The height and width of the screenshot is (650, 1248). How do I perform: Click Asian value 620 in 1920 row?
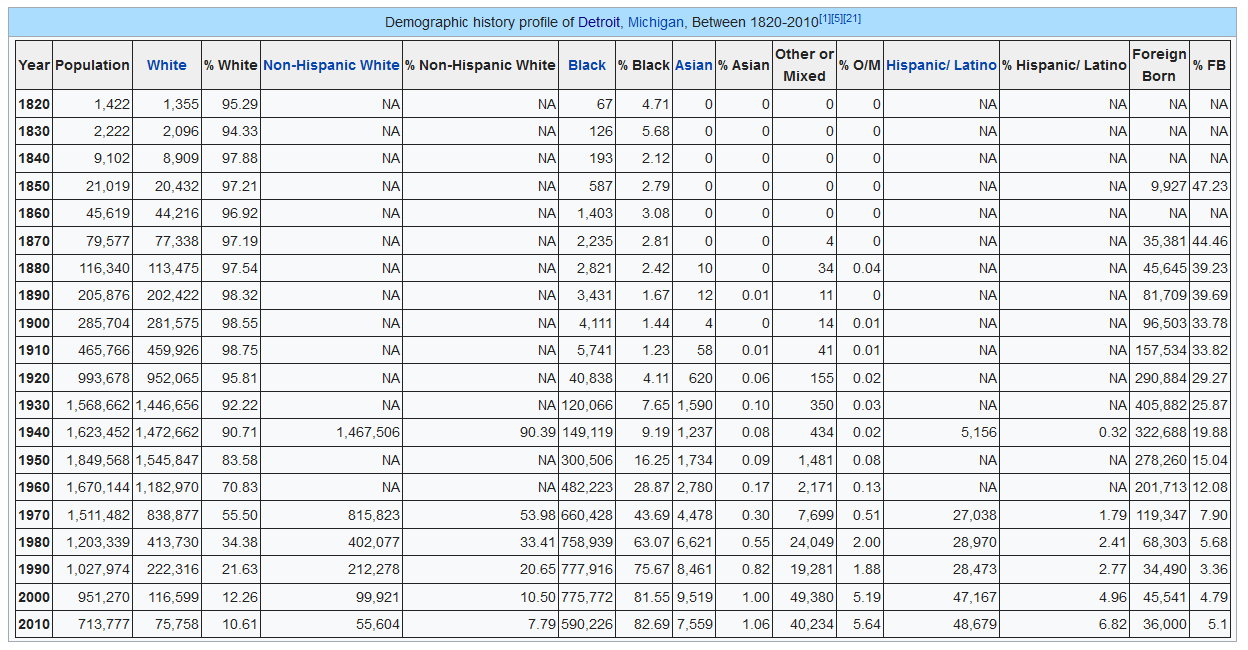point(701,378)
